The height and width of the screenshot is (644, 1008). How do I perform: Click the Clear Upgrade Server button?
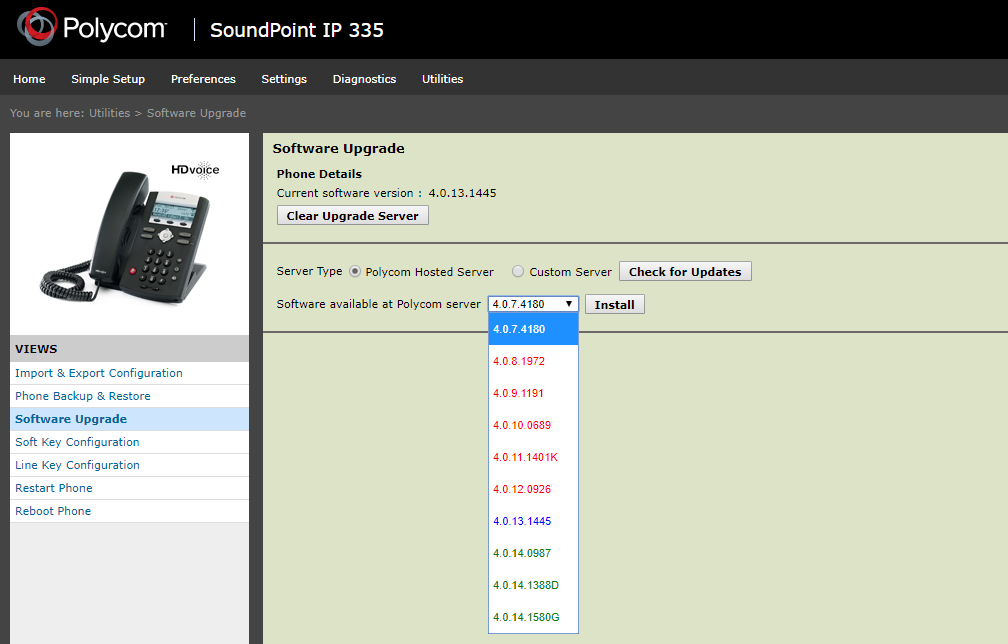tap(352, 216)
